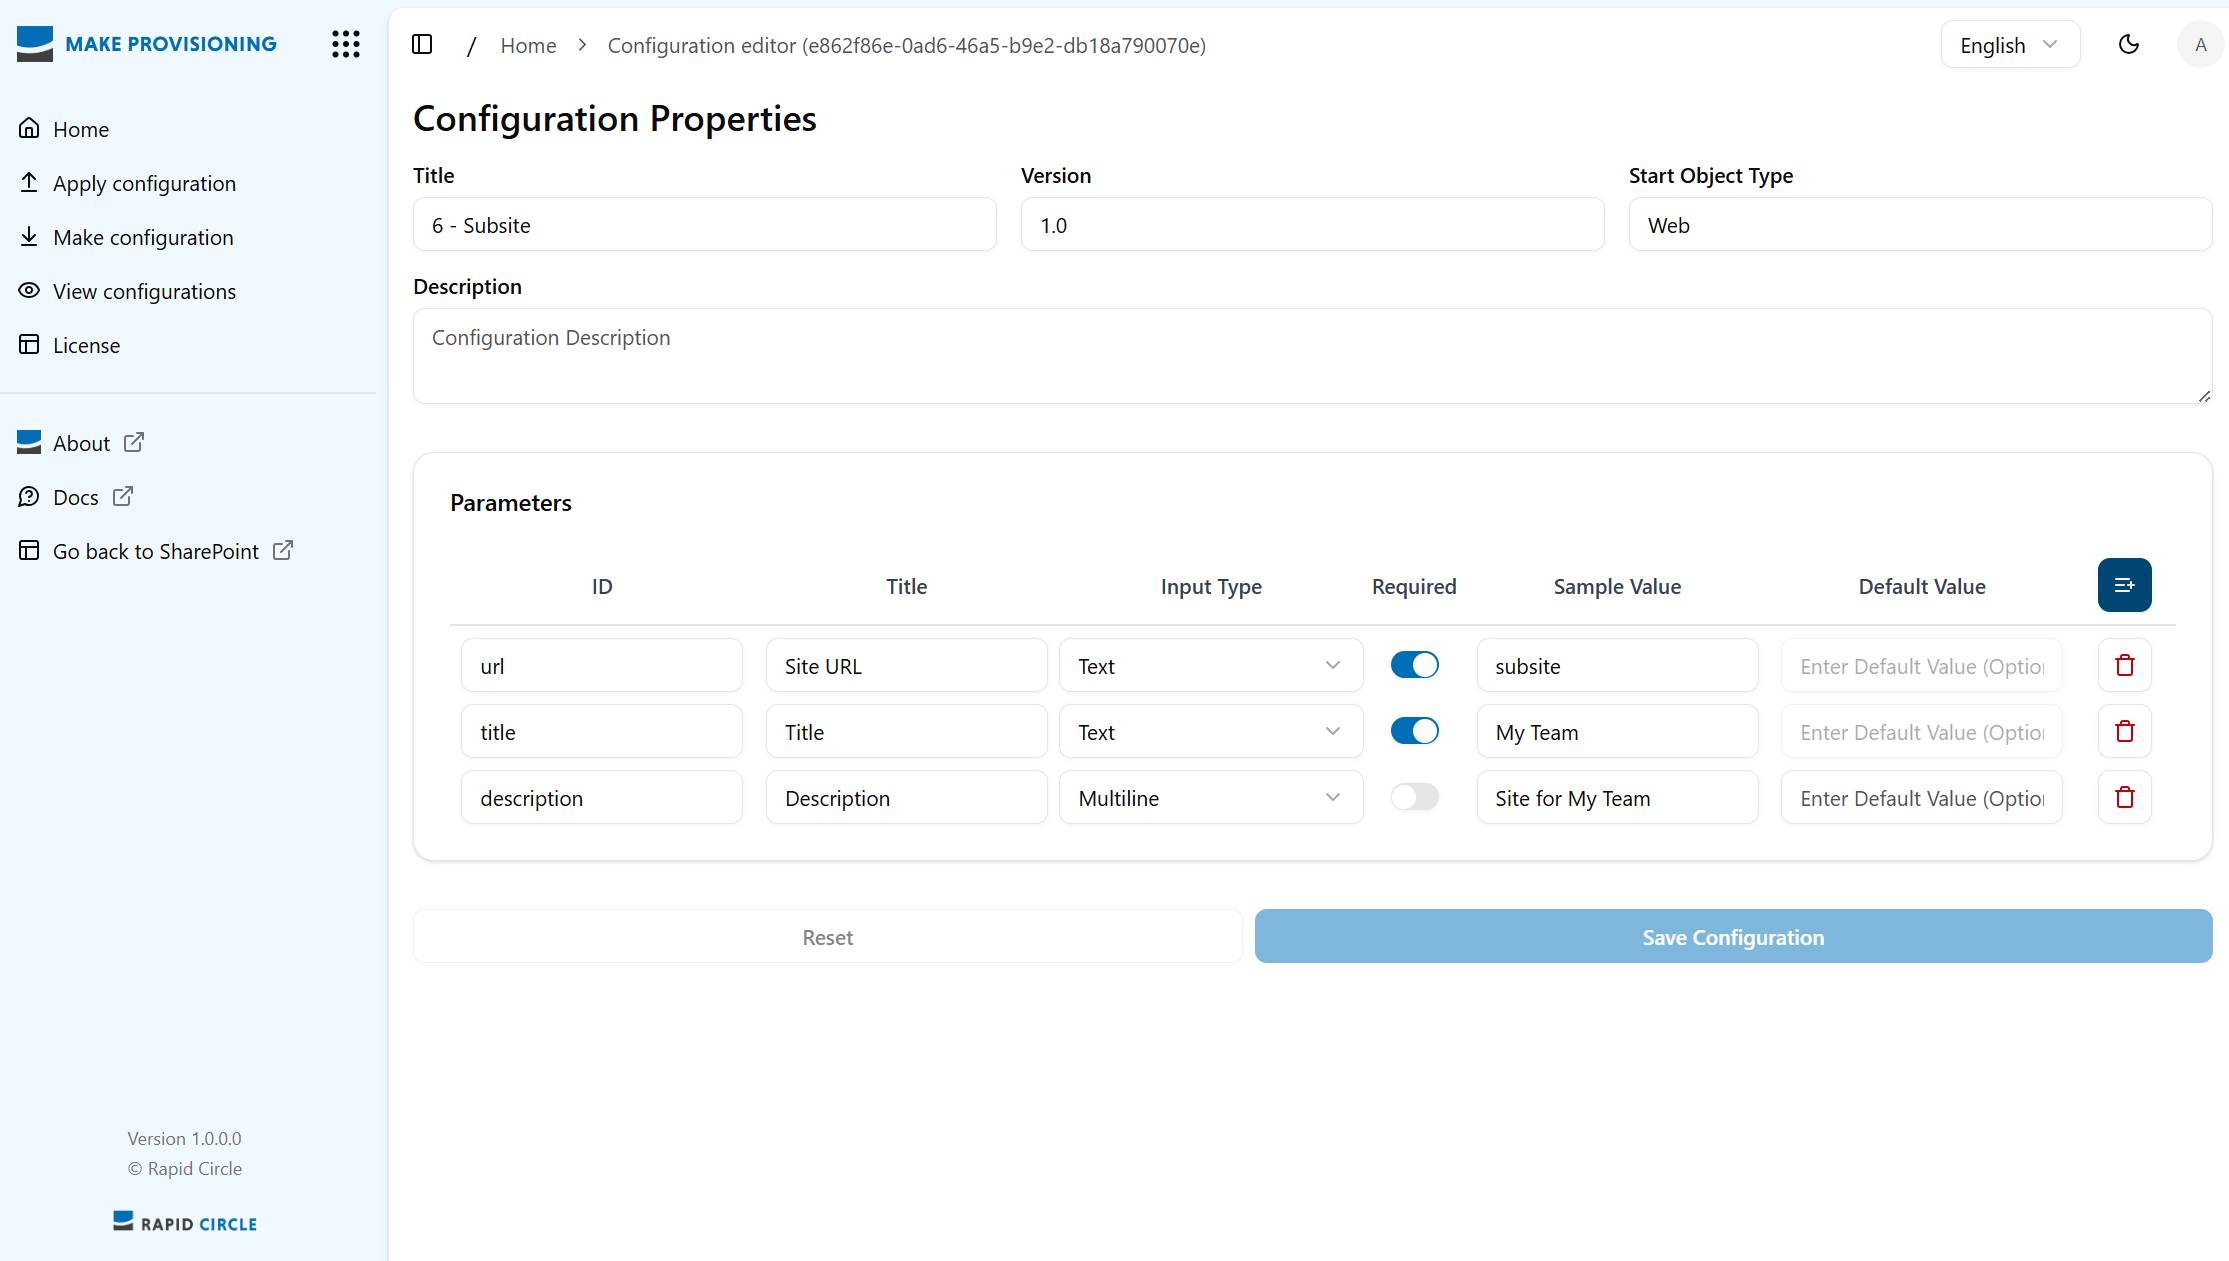This screenshot has width=2229, height=1261.
Task: Toggle Required switch for url parameter
Action: click(x=1414, y=665)
